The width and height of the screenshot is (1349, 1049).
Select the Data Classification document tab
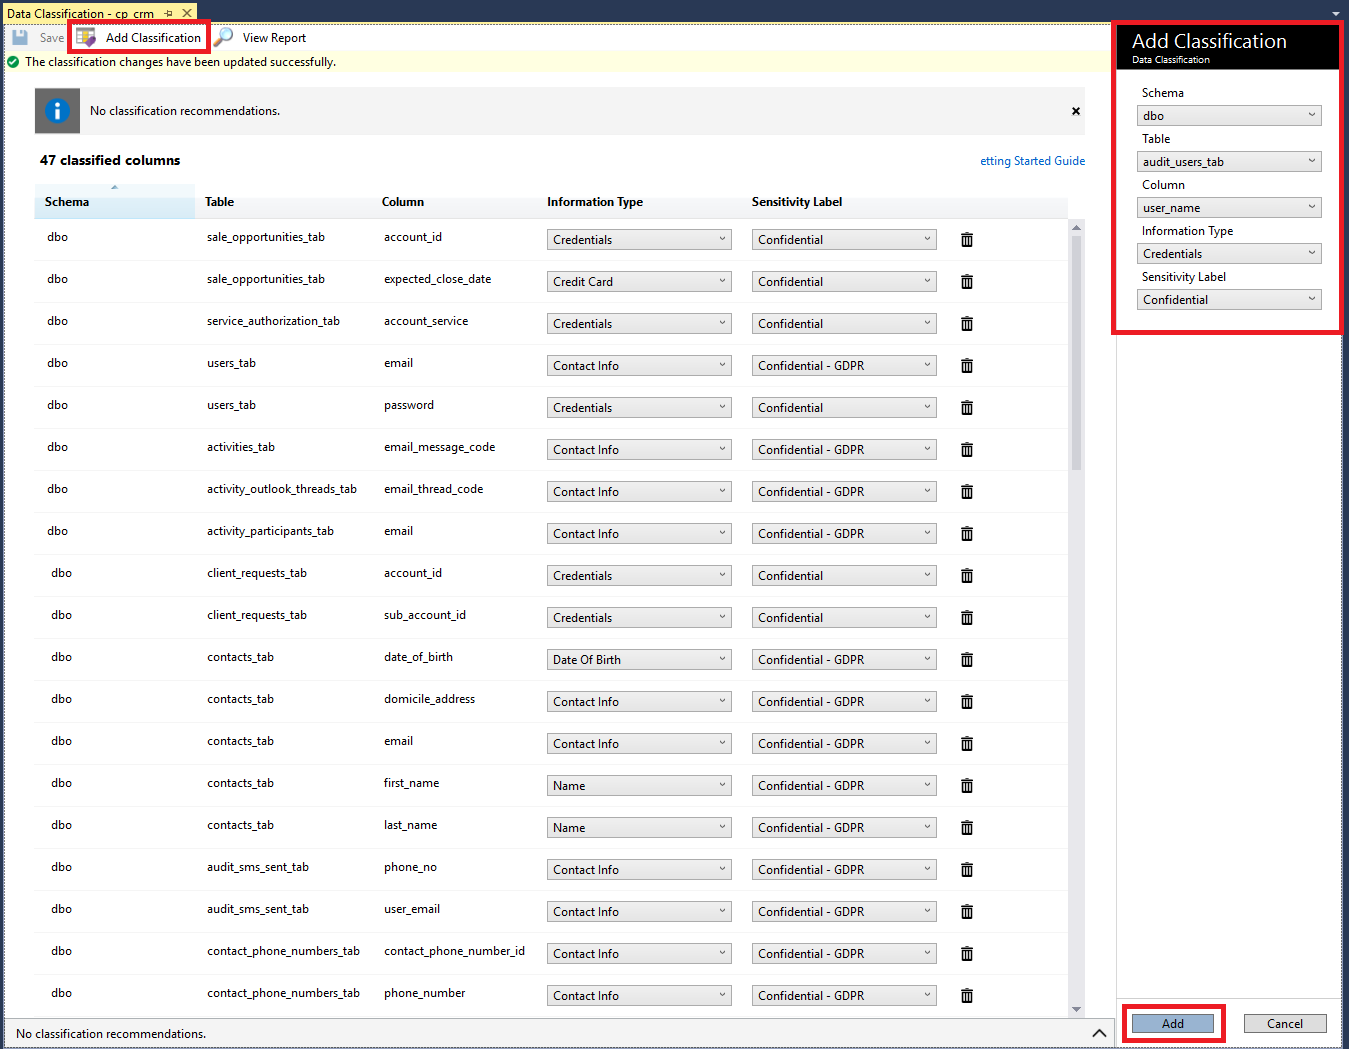point(80,13)
